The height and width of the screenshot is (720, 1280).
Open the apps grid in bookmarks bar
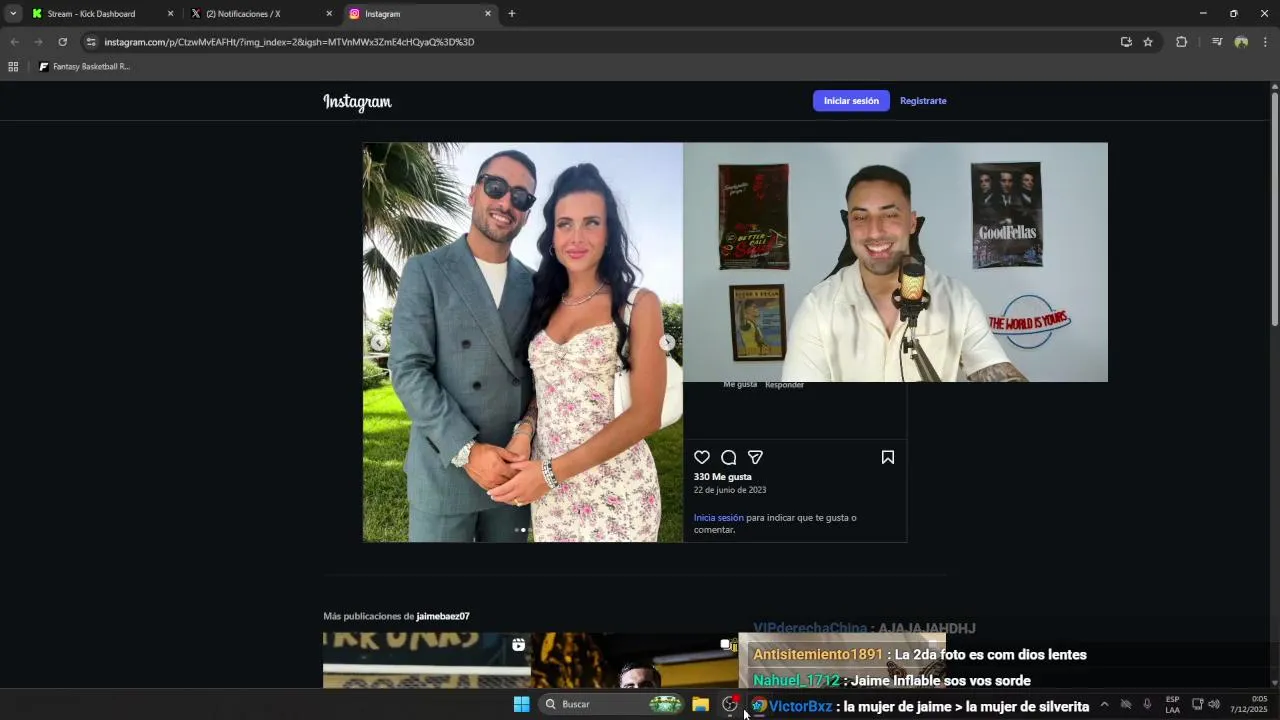point(13,67)
